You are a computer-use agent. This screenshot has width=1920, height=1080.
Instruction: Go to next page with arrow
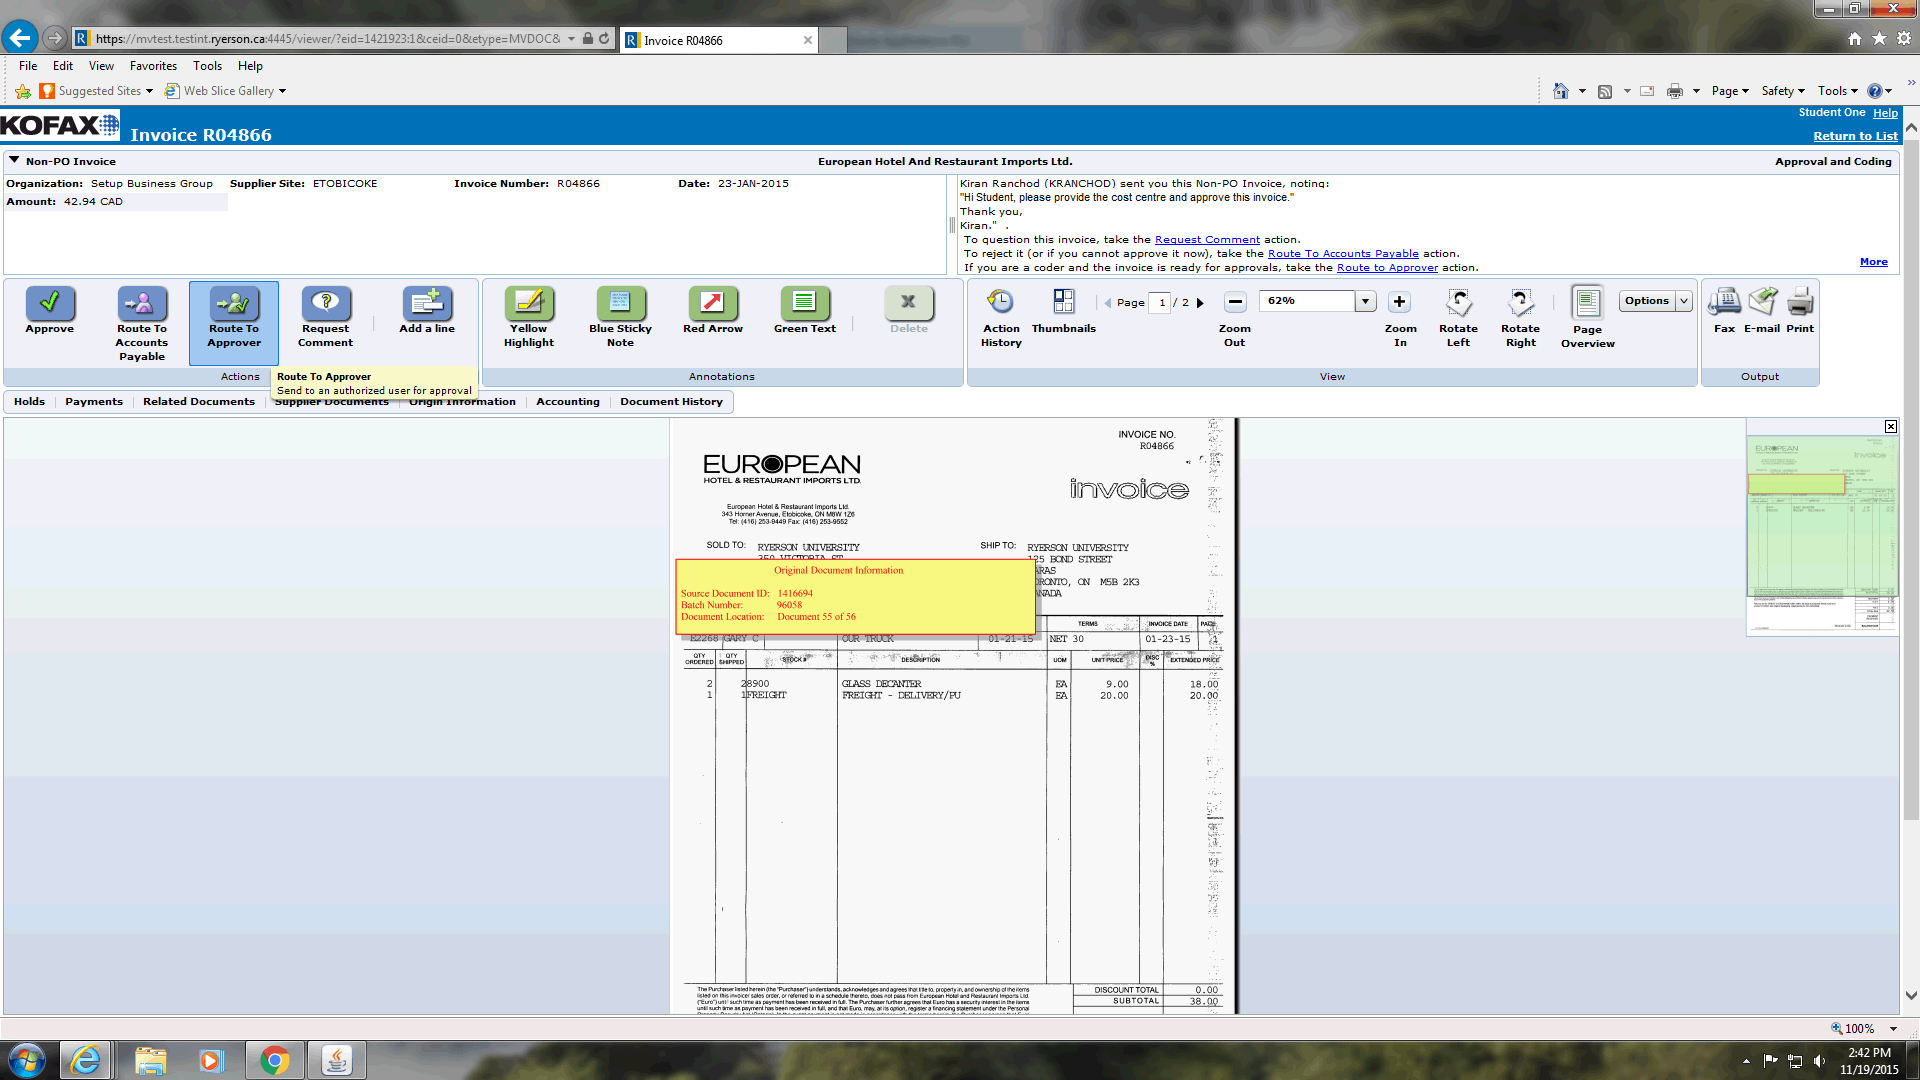click(1201, 302)
